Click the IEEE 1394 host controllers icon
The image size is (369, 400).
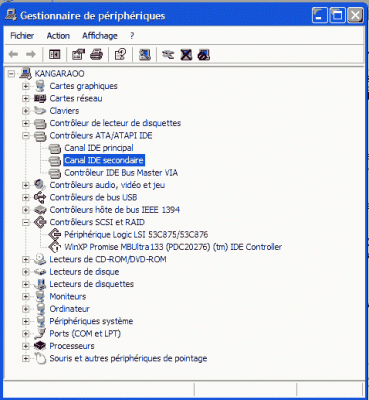[x=40, y=210]
